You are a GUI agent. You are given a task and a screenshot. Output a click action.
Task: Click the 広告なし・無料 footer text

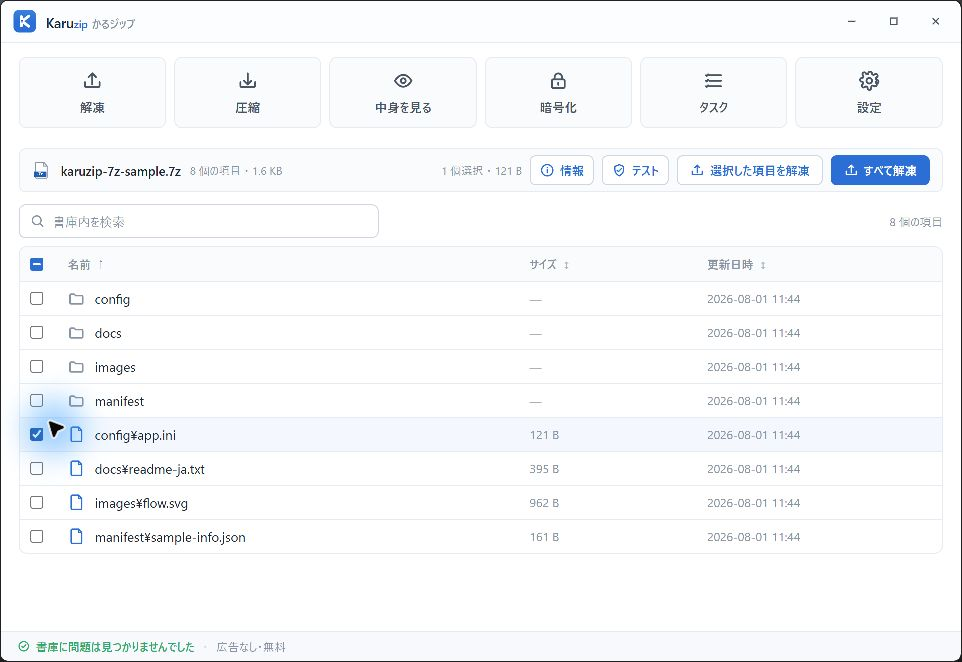(x=251, y=647)
